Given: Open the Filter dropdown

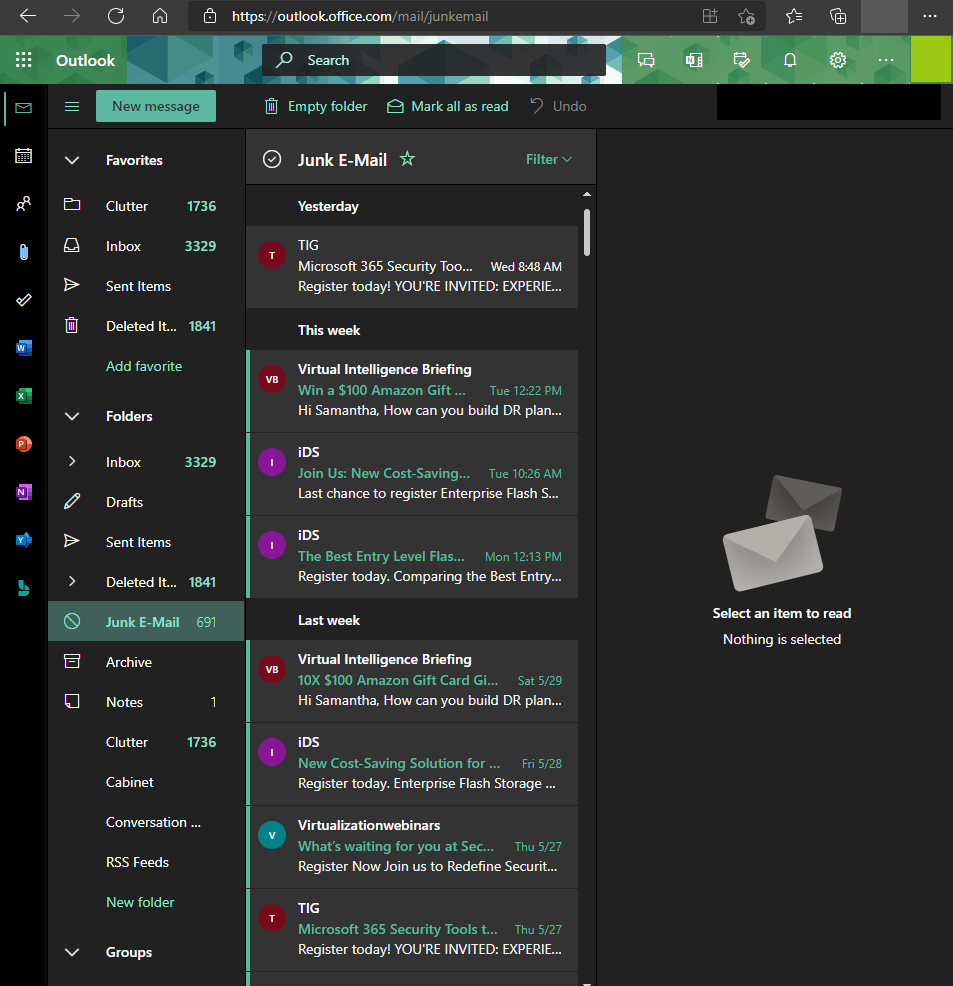Looking at the screenshot, I should 549,159.
